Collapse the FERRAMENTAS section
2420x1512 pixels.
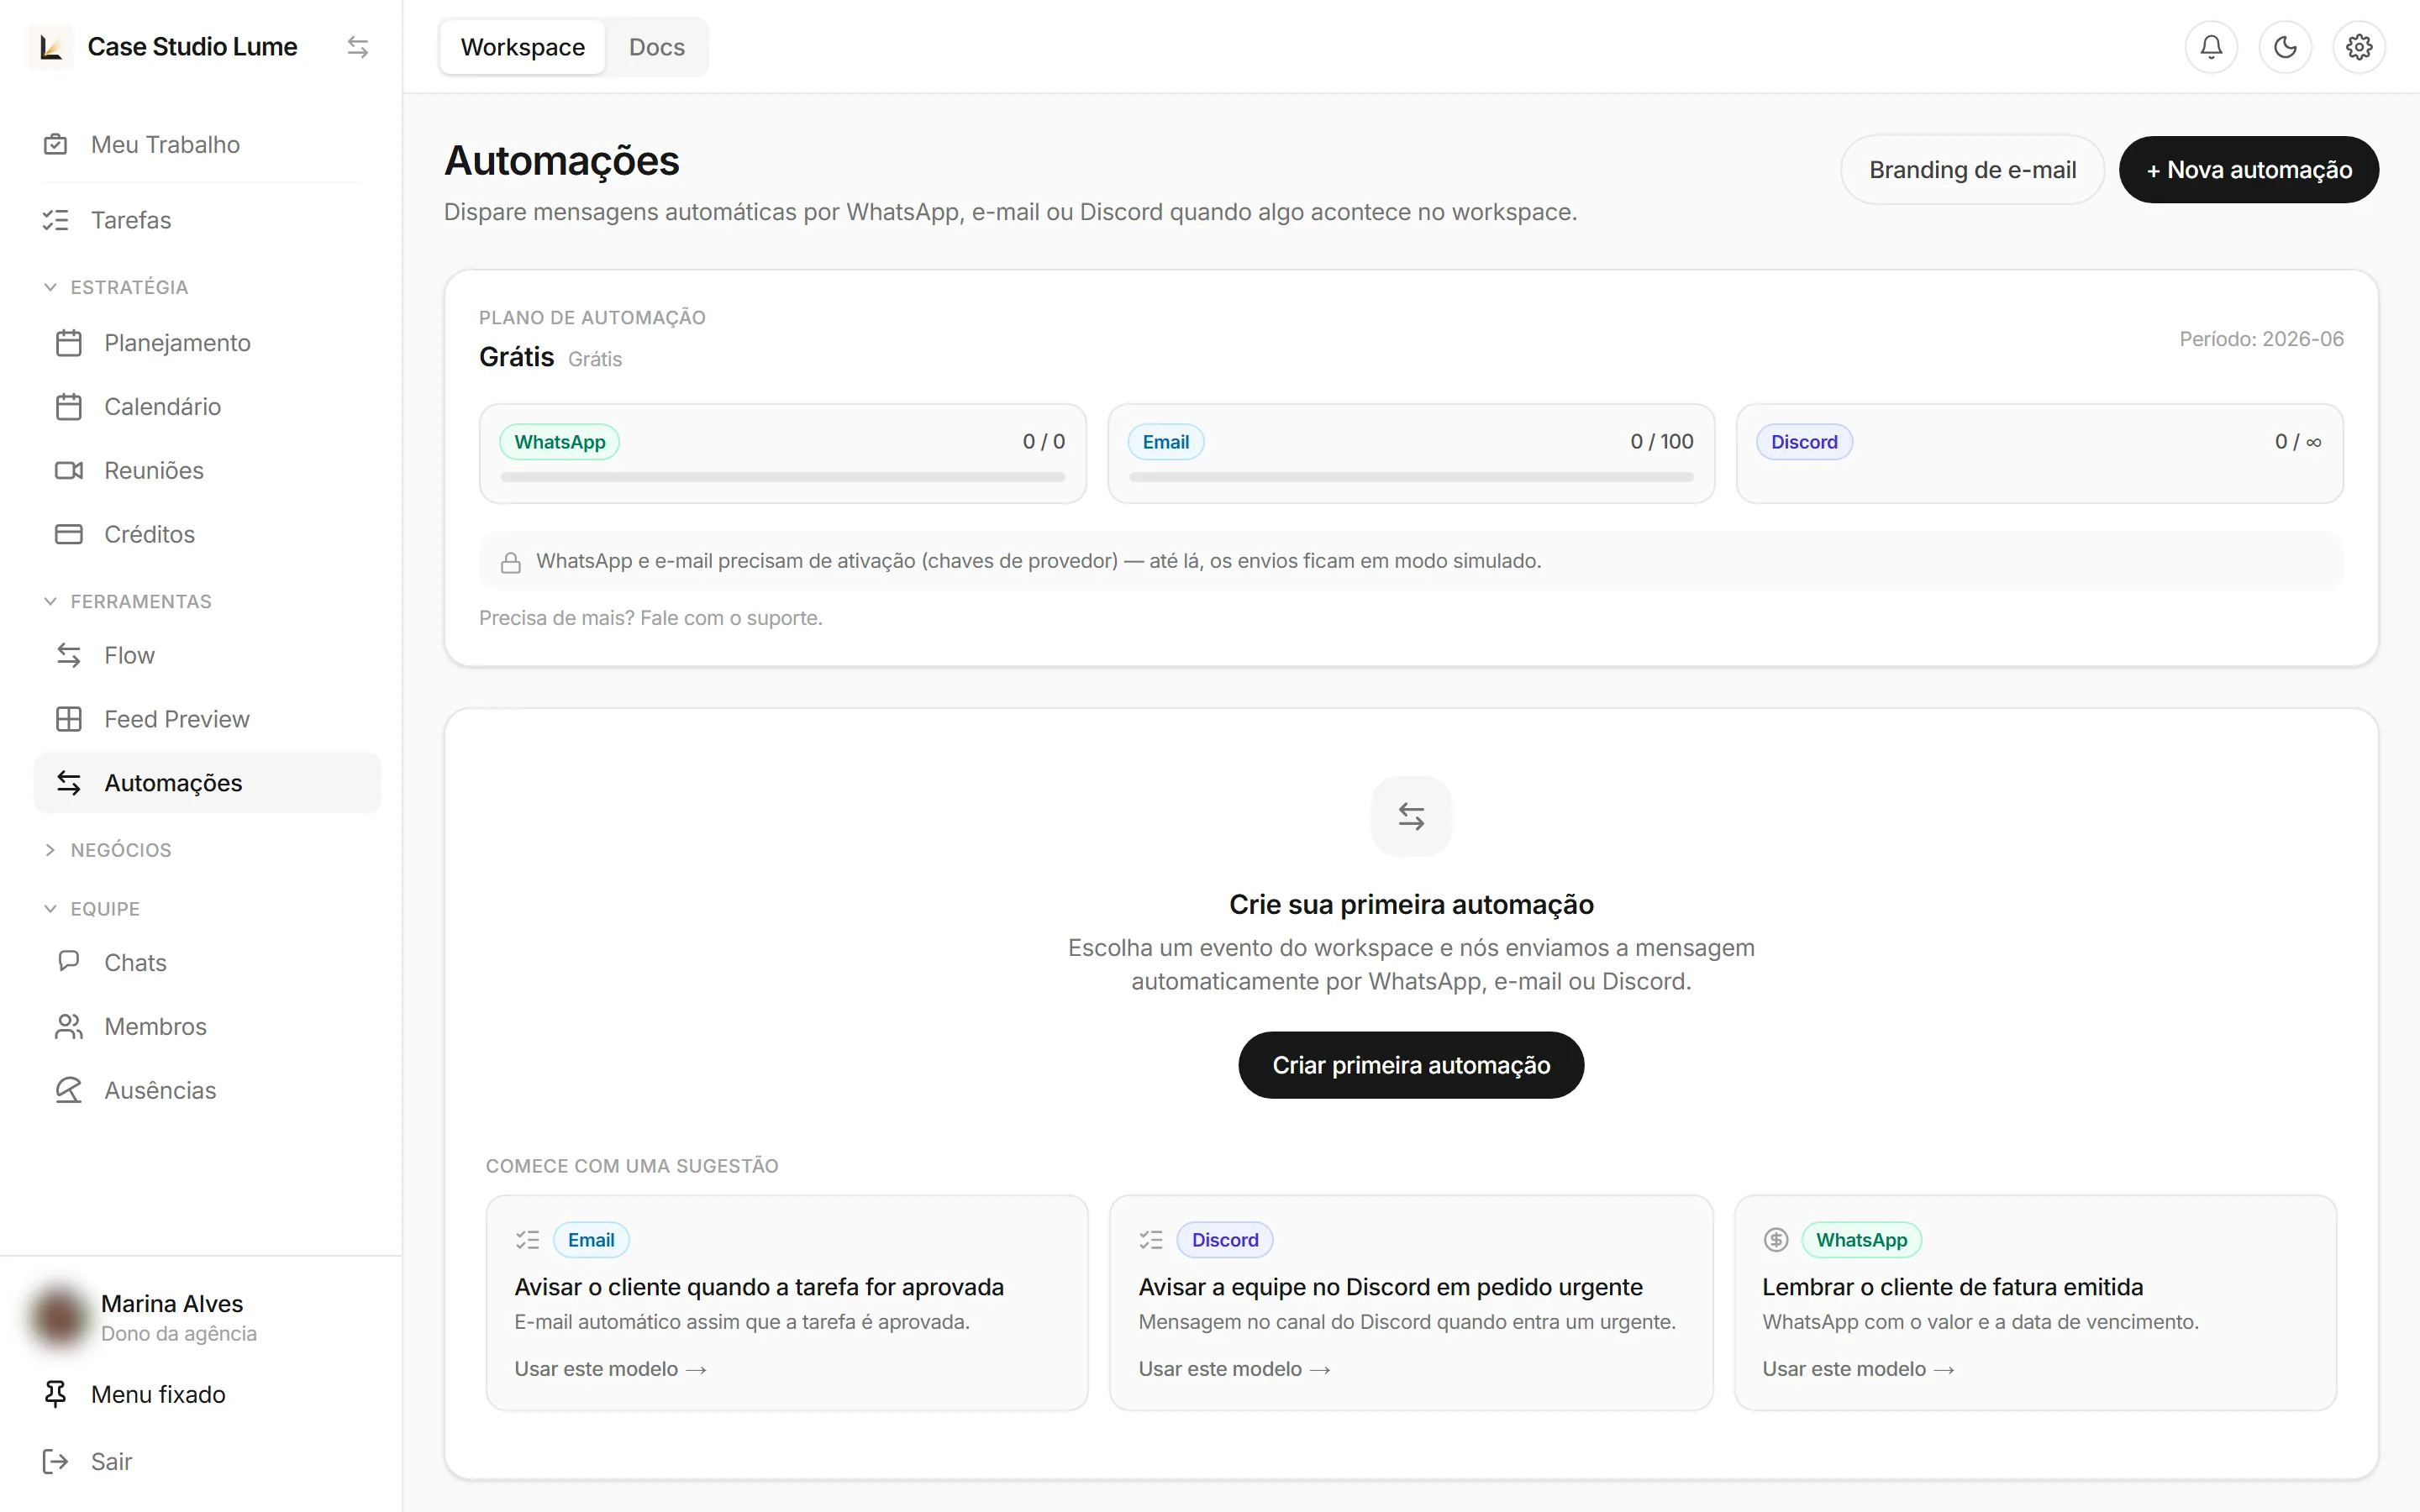127,602
